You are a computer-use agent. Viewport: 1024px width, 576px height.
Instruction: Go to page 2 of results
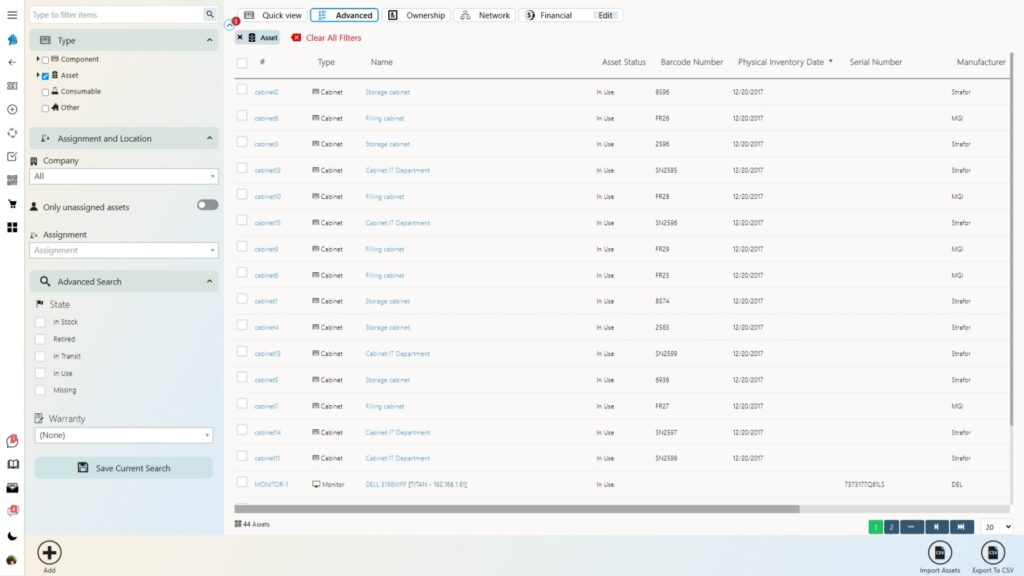pos(892,527)
